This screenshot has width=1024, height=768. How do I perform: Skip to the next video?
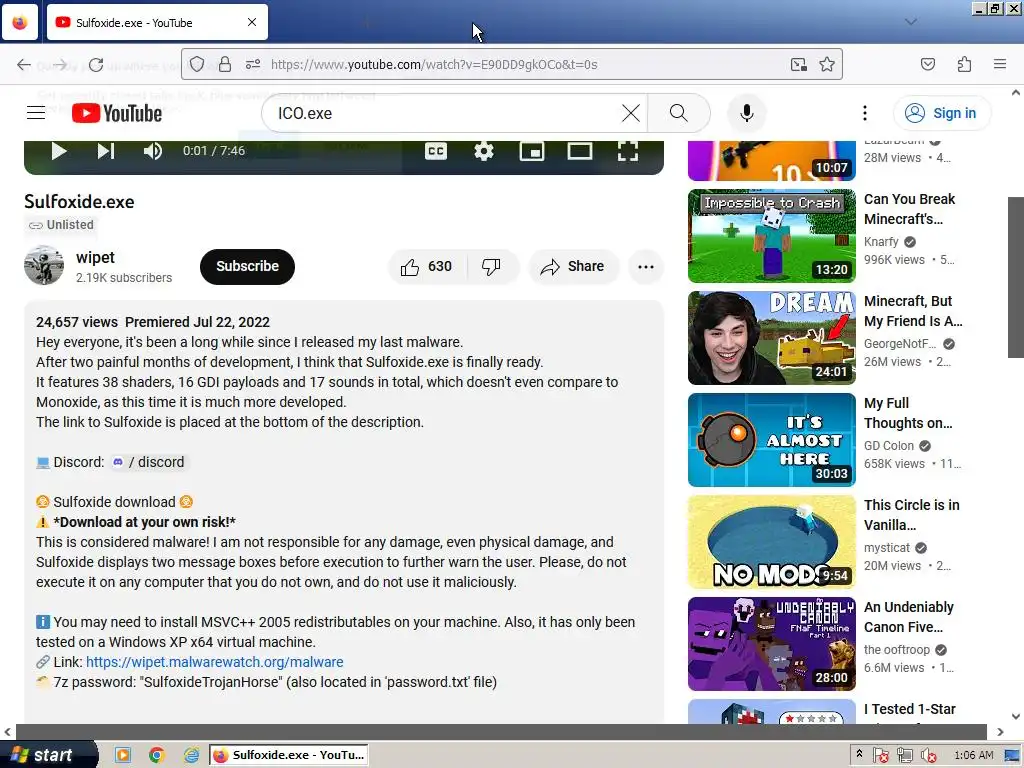point(106,152)
